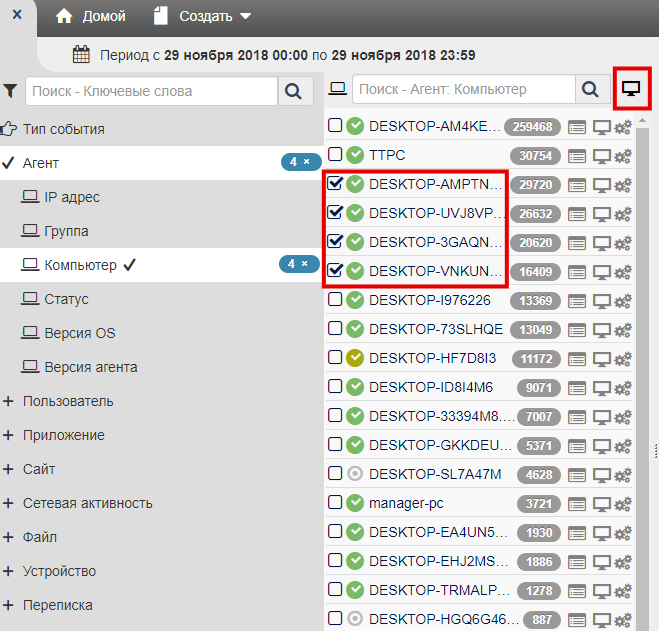Click the keyword search input field

pyautogui.click(x=151, y=91)
